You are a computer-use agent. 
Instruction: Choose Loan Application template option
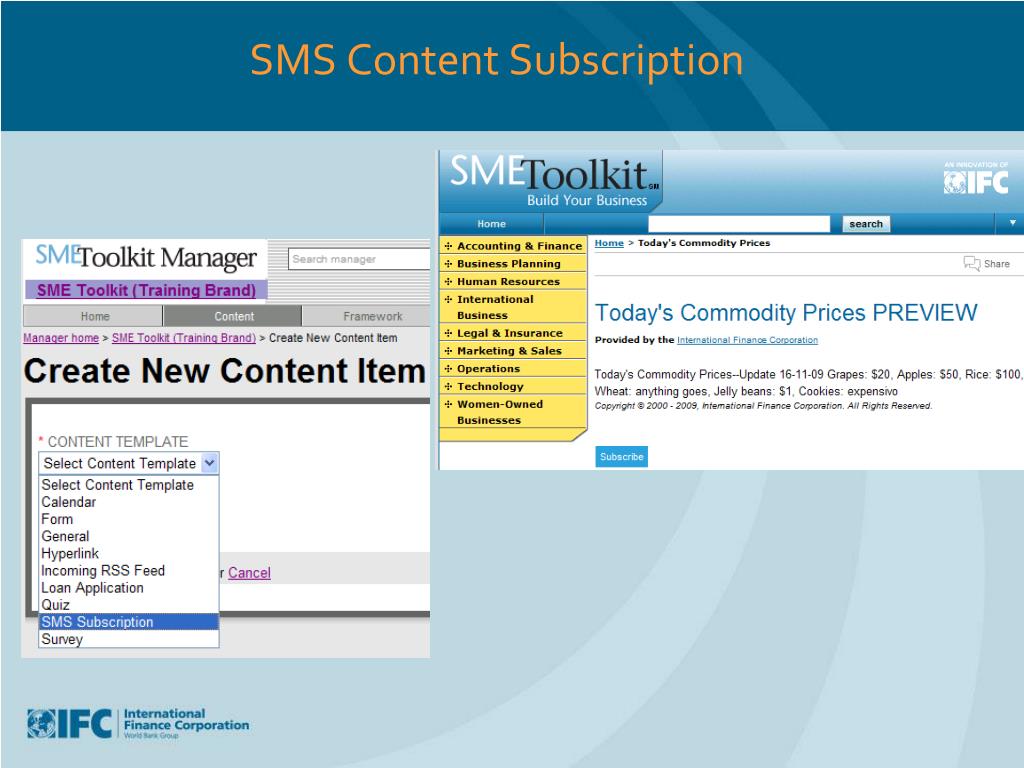coord(93,588)
